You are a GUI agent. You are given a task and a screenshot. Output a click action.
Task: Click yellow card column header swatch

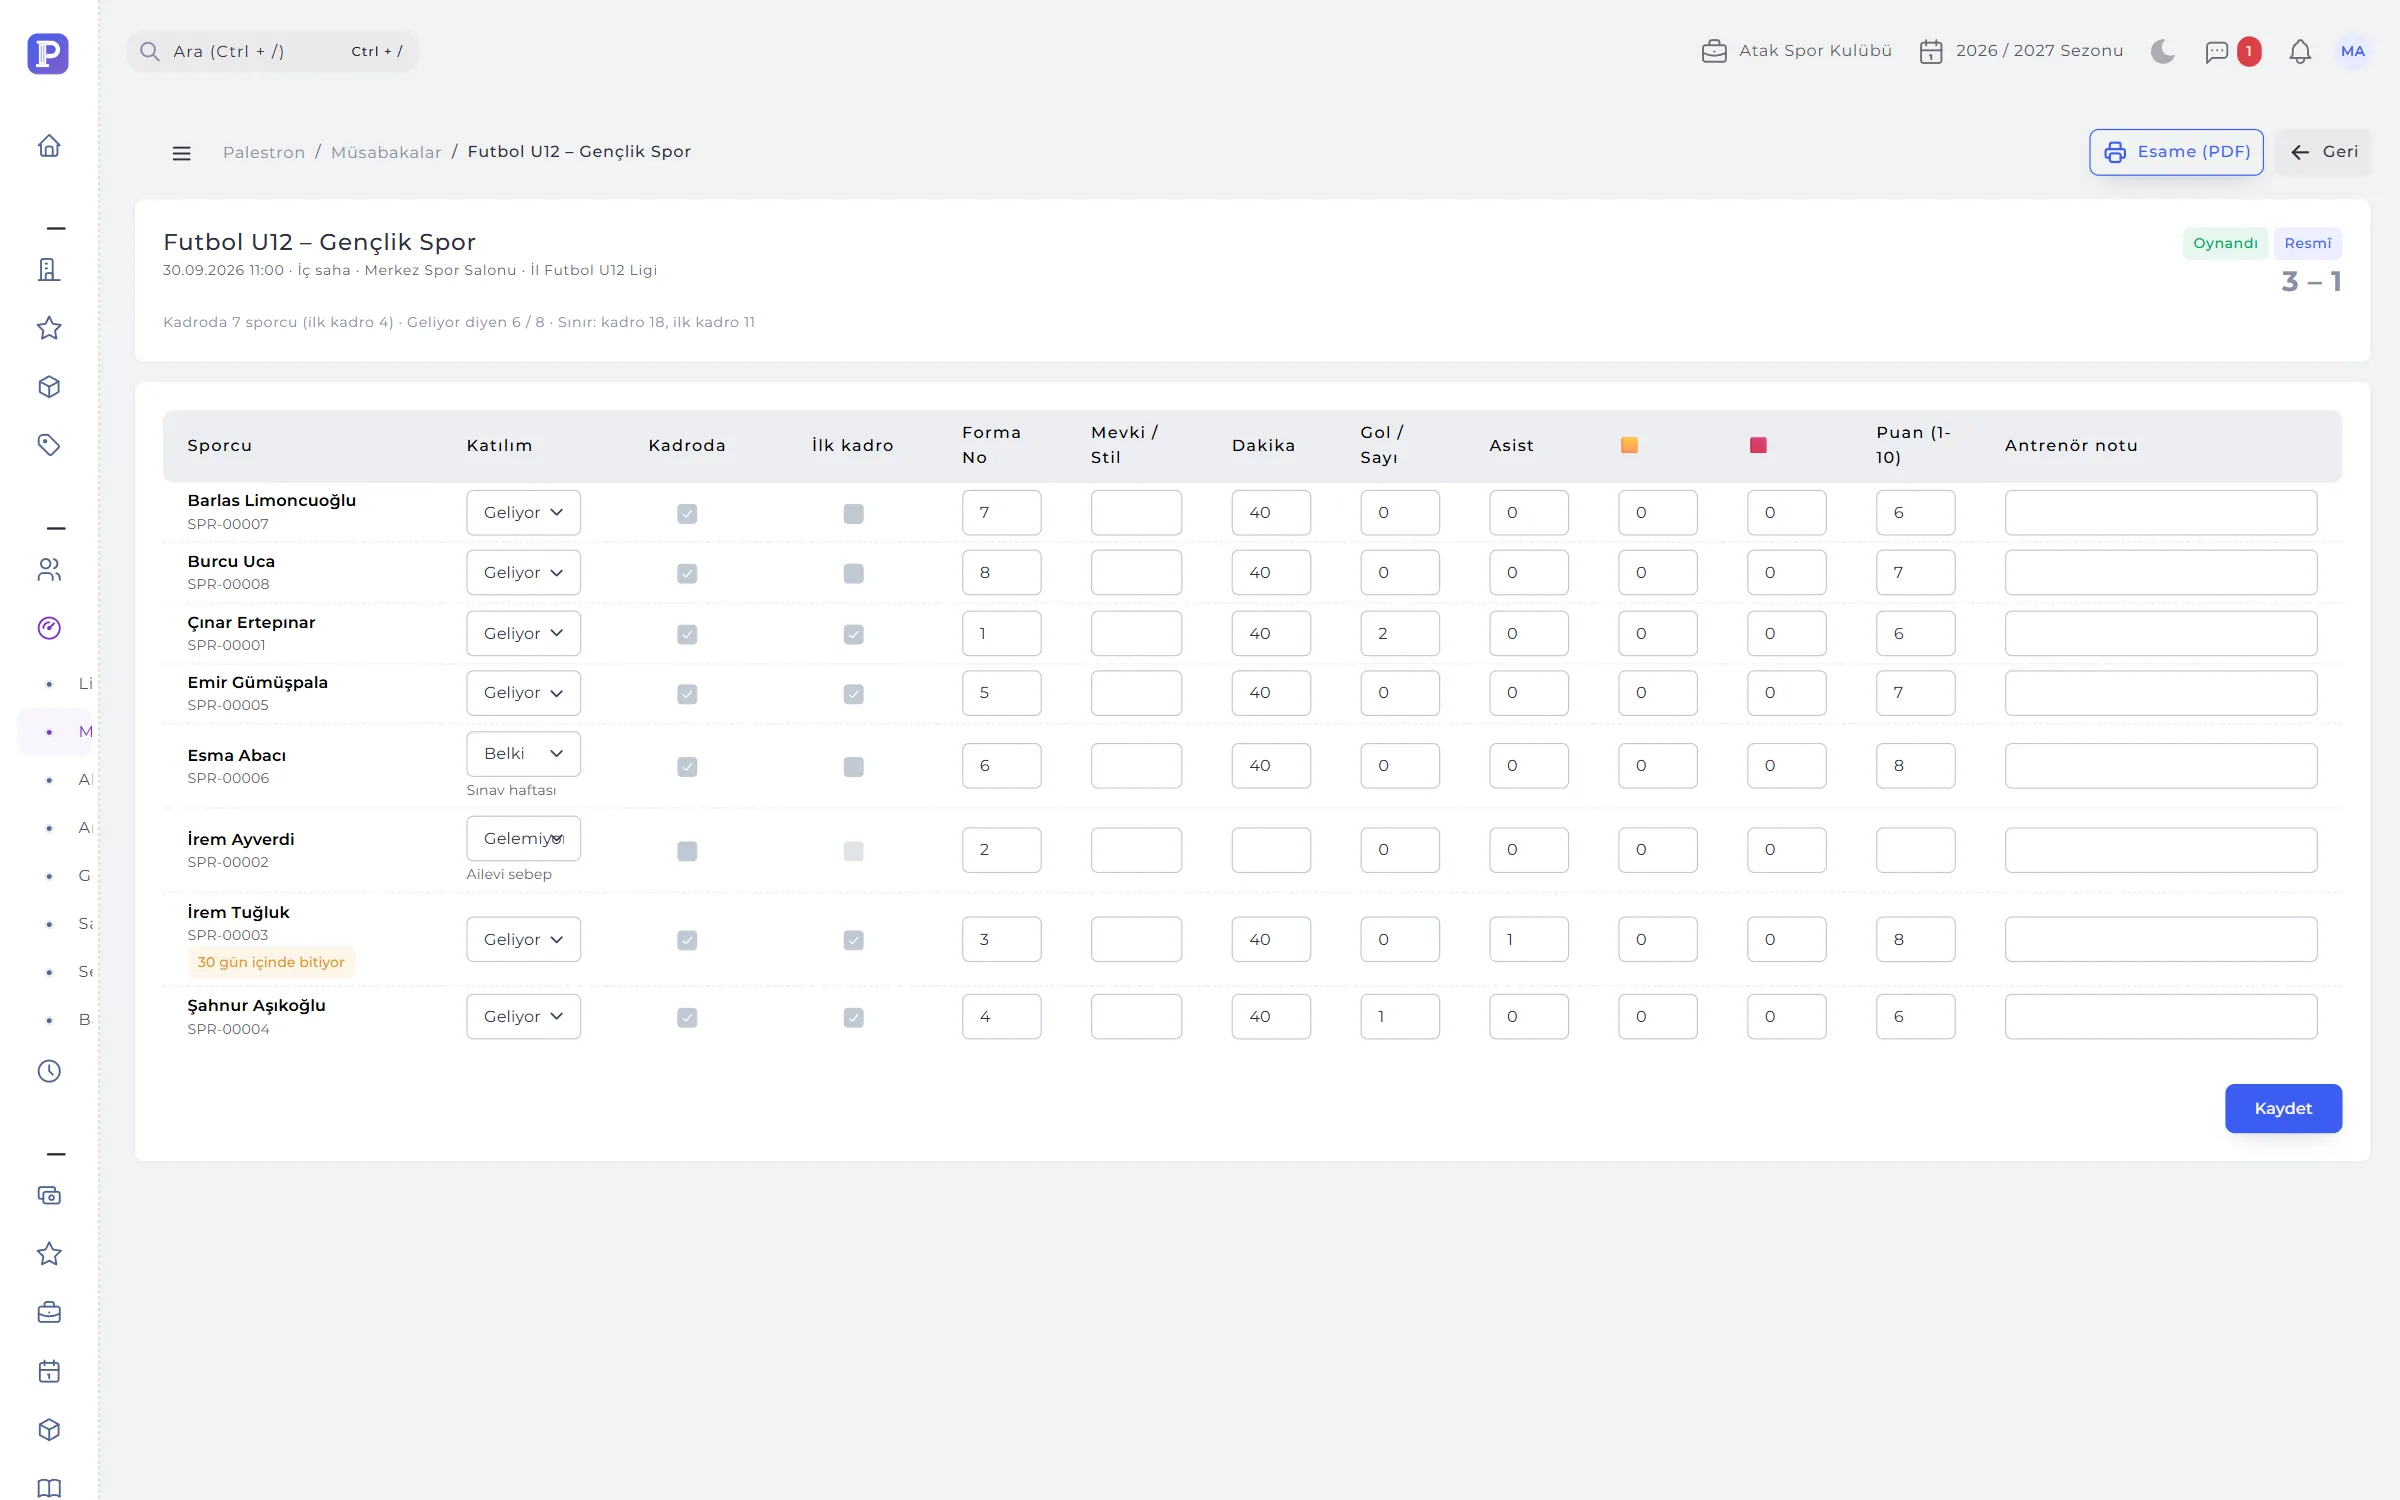click(1629, 445)
